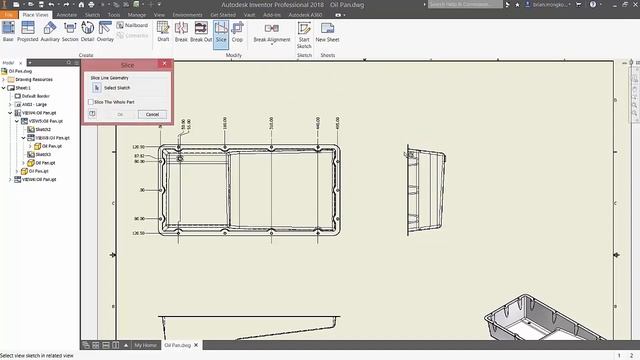Select the Auxiliary view tool

(x=50, y=31)
